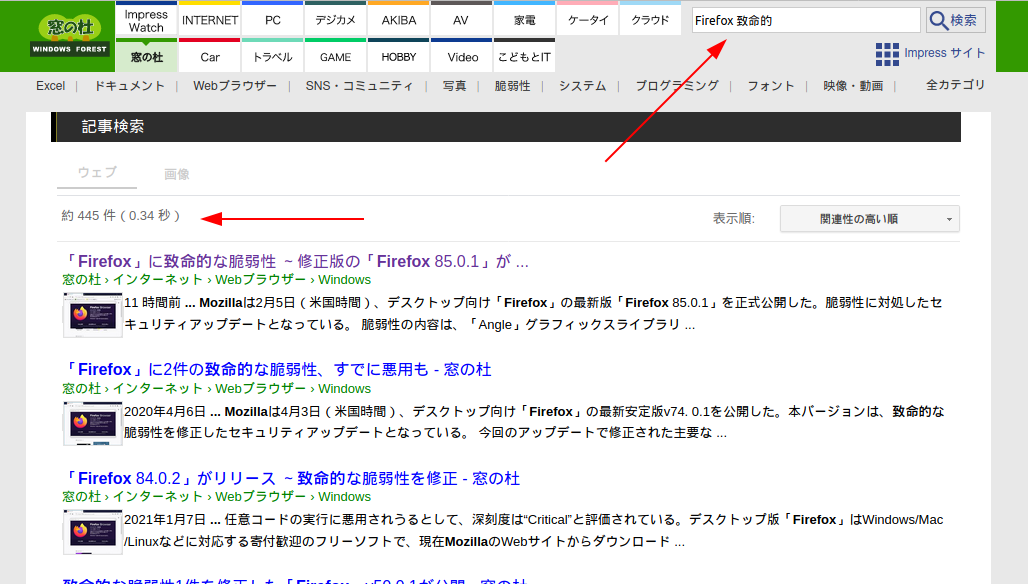Image resolution: width=1028 pixels, height=584 pixels.
Task: Open the Impress Watch site tab
Action: (146, 20)
